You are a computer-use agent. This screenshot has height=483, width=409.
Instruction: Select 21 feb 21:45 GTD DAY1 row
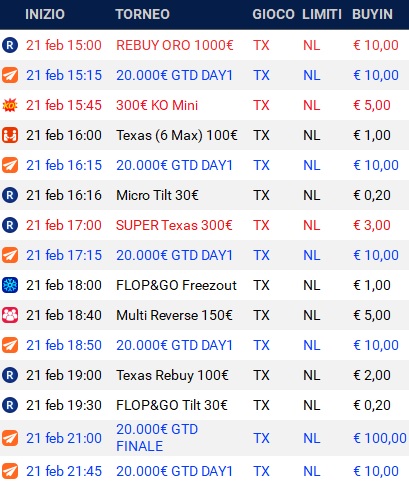(x=204, y=471)
